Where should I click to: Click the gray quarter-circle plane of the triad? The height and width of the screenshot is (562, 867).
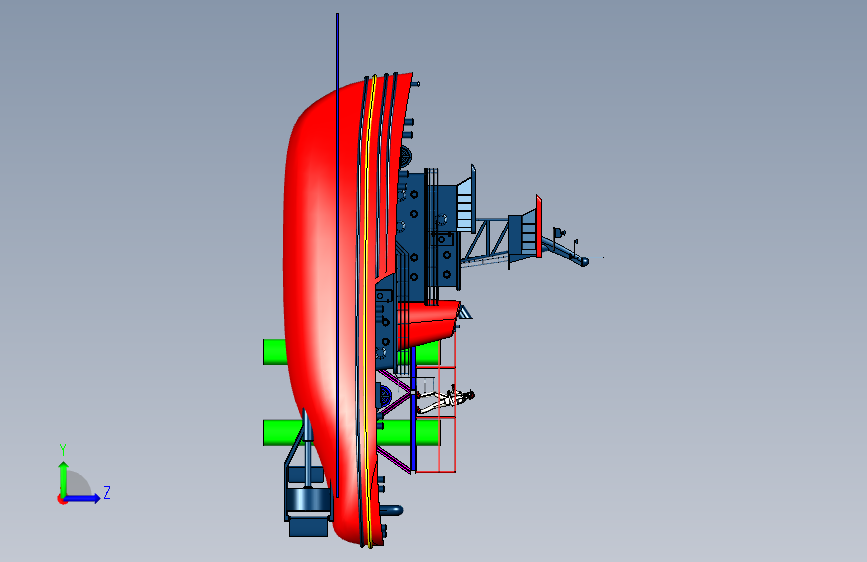pos(78,485)
